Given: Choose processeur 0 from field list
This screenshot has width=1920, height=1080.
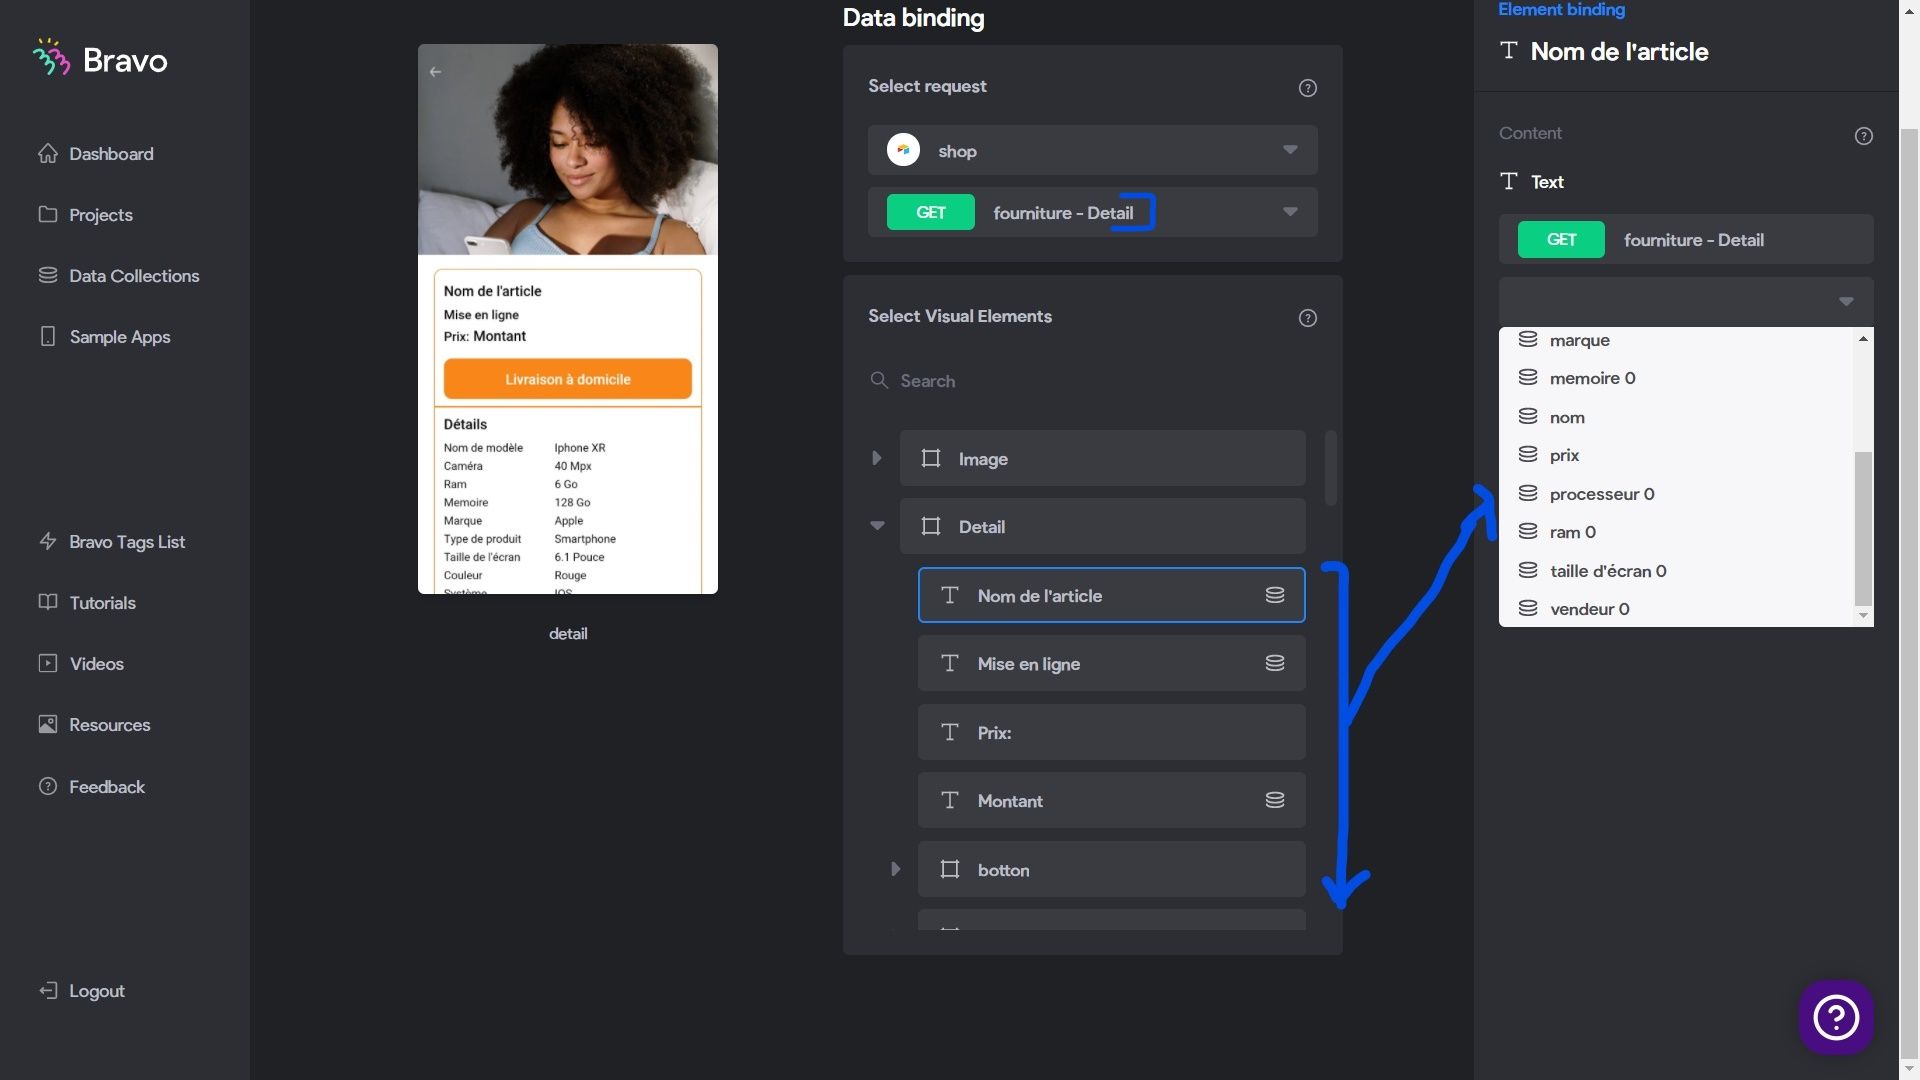Looking at the screenshot, I should pos(1676,494).
